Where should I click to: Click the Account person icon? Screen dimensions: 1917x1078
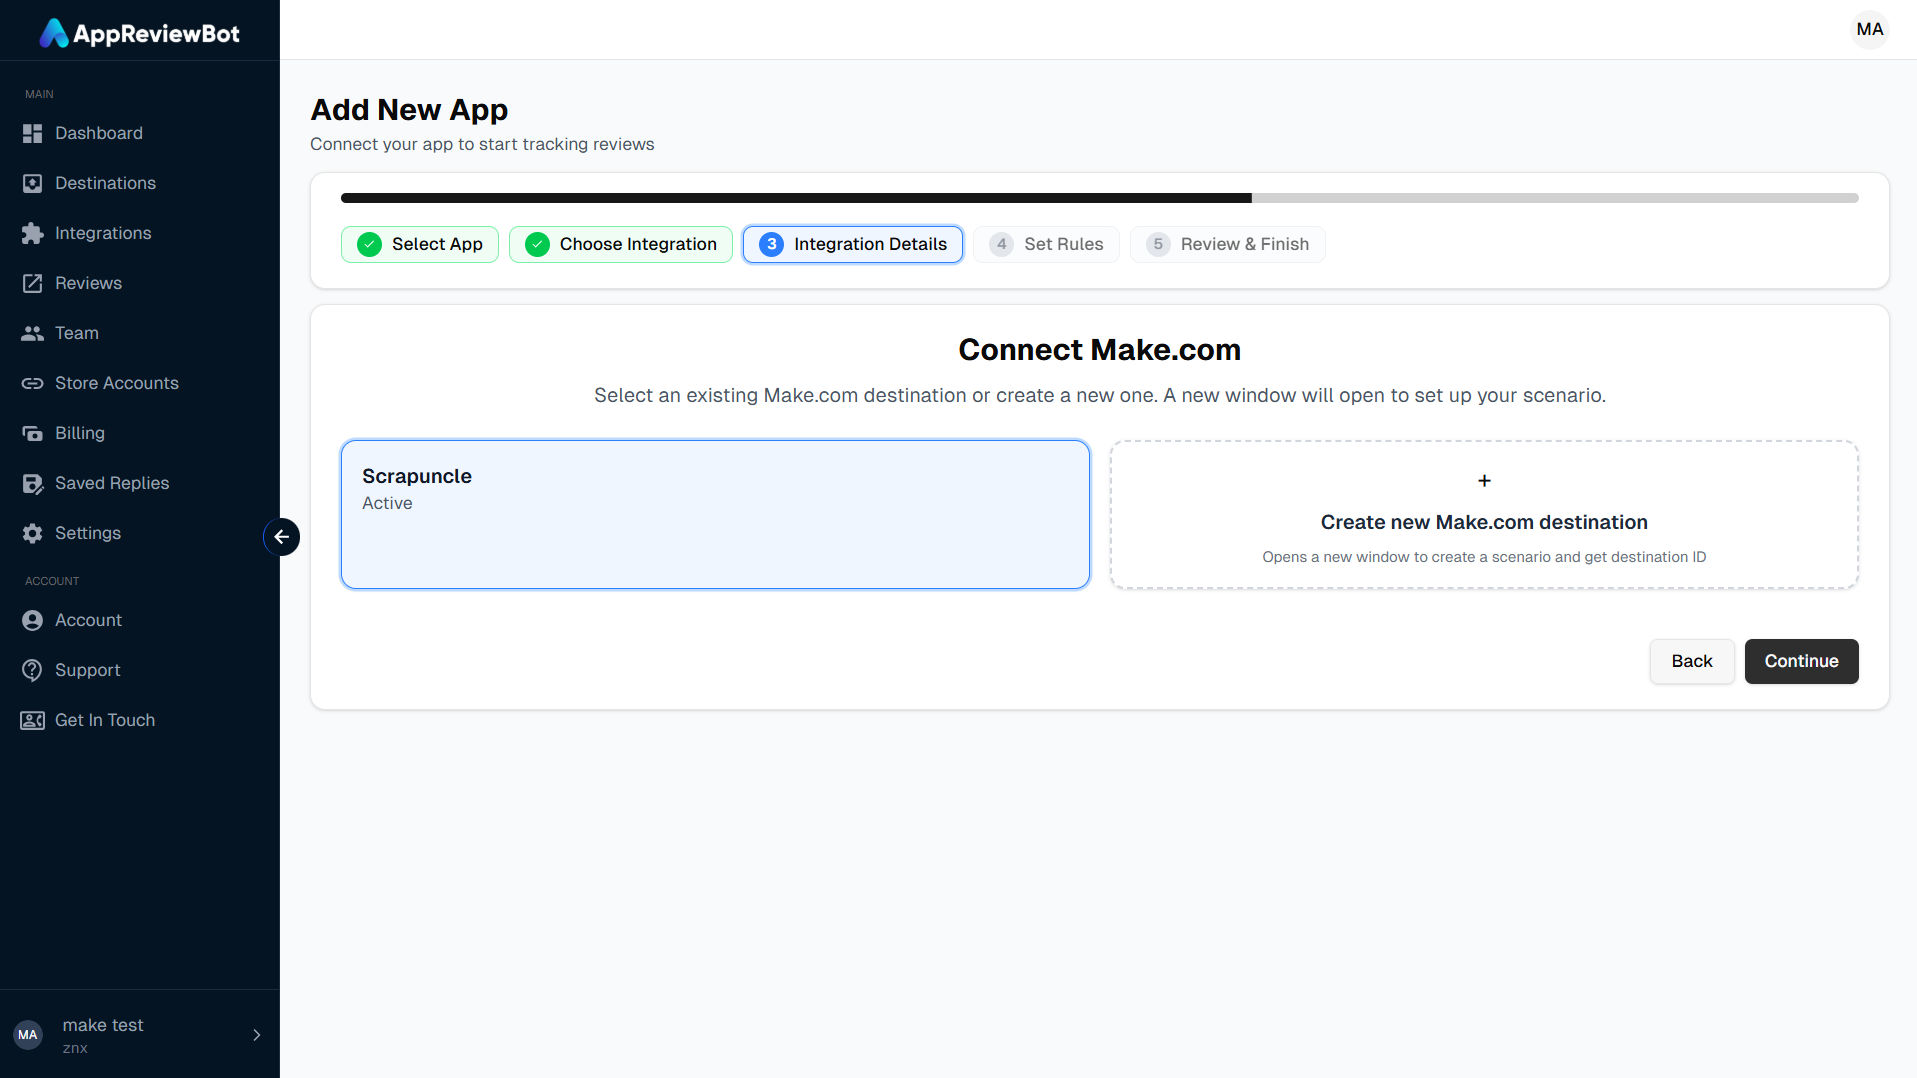pos(33,620)
